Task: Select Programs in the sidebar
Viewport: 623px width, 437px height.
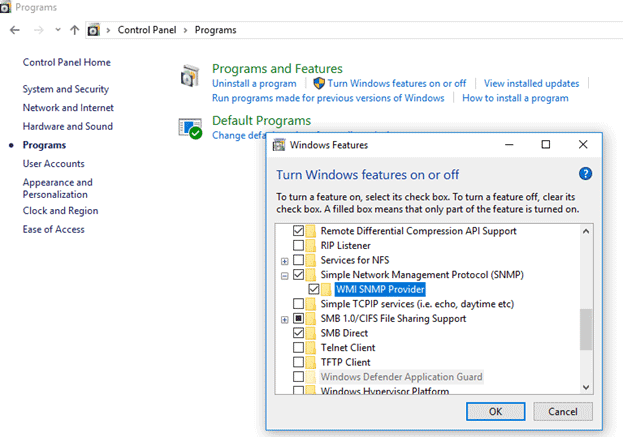Action: (44, 145)
